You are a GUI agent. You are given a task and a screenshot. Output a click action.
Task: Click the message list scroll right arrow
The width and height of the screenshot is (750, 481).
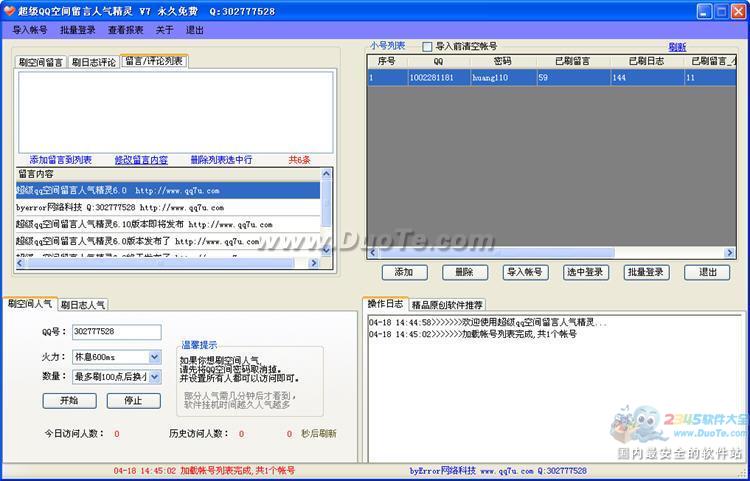314,262
